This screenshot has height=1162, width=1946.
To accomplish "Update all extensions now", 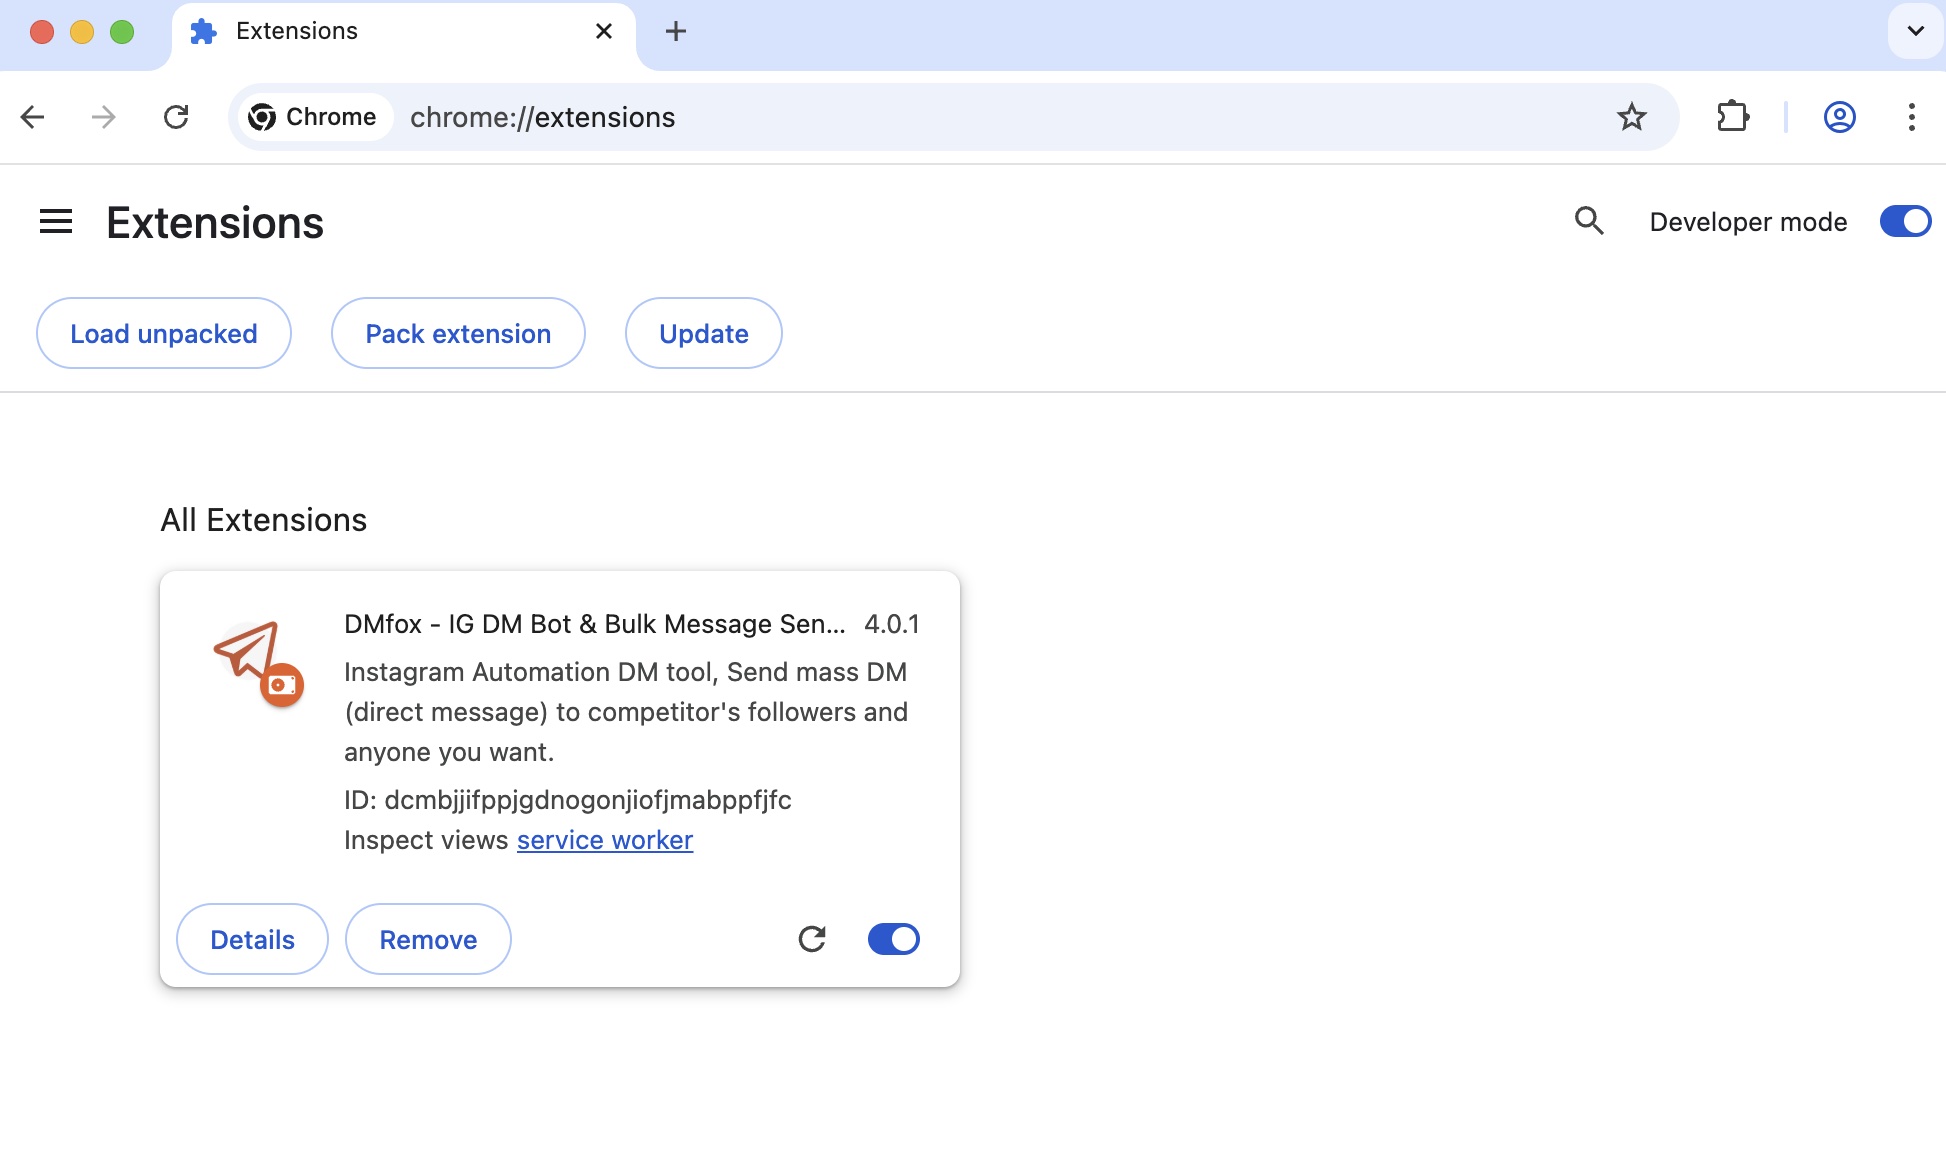I will tap(704, 333).
